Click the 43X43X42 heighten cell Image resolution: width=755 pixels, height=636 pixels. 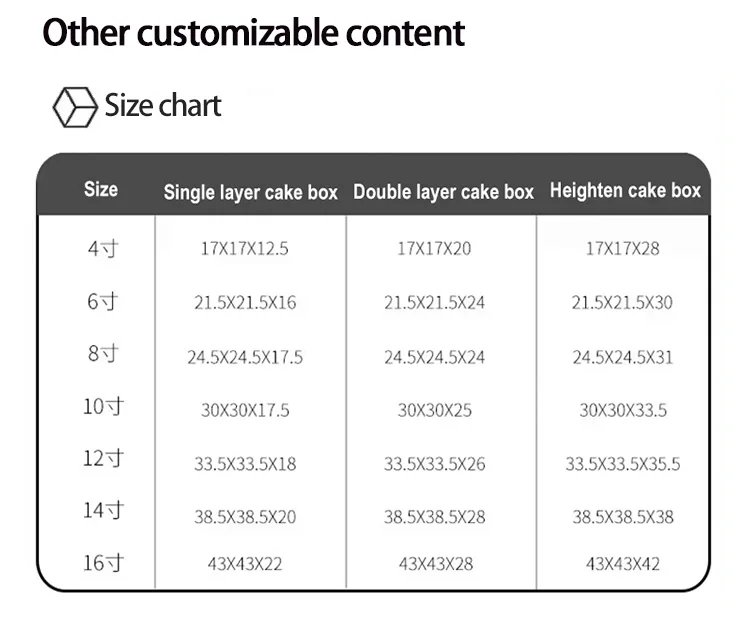[x=623, y=563]
